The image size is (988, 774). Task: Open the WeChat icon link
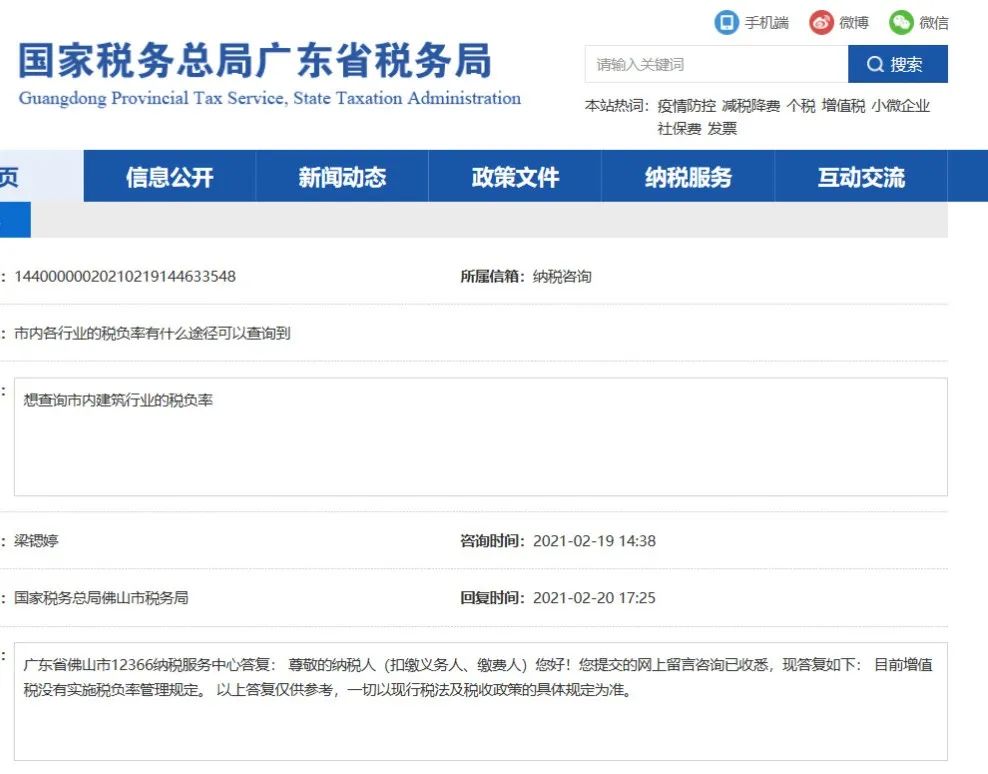901,23
